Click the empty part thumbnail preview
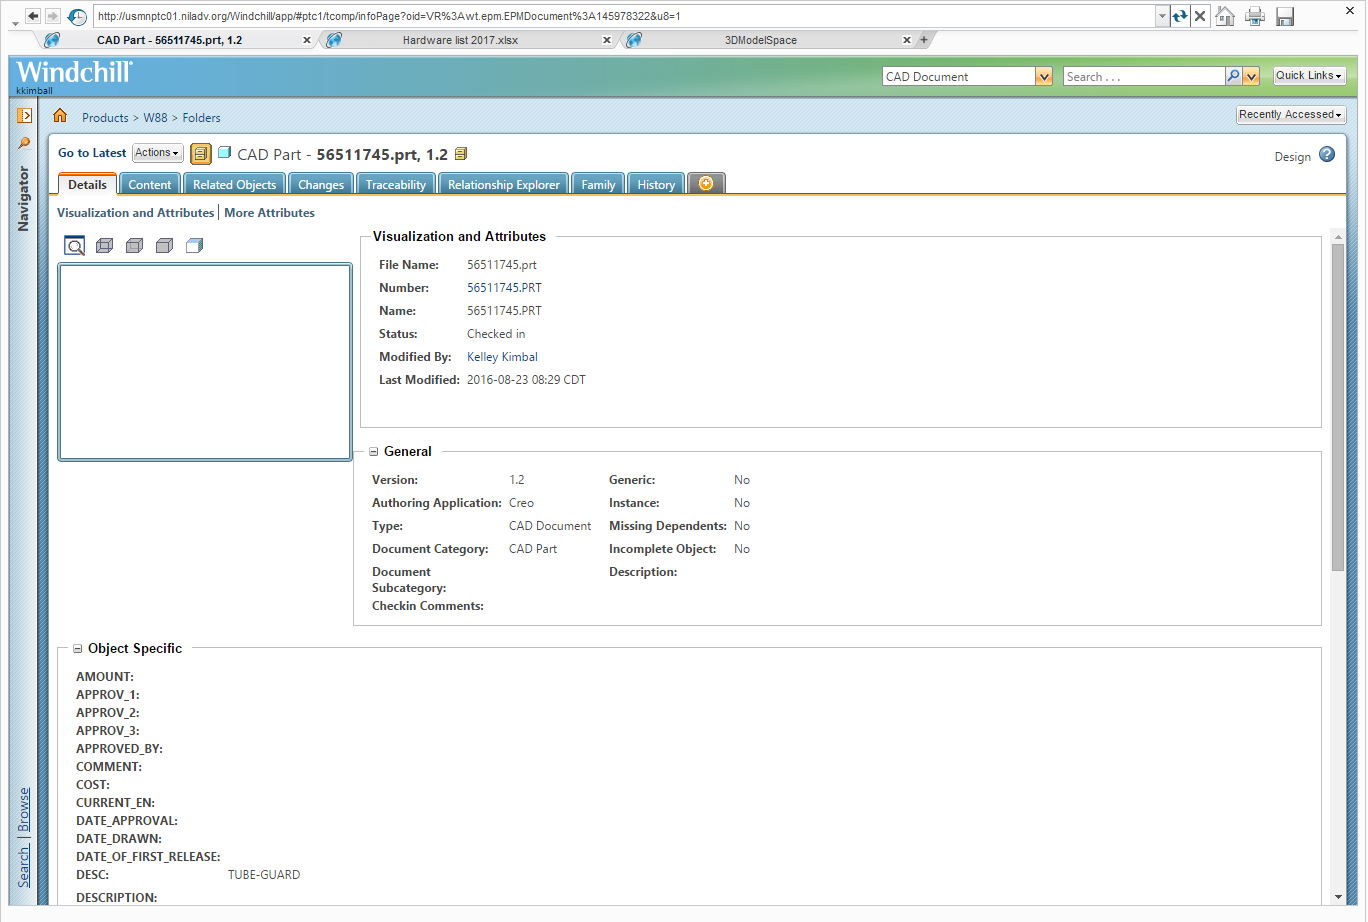The width and height of the screenshot is (1368, 922). [x=205, y=362]
